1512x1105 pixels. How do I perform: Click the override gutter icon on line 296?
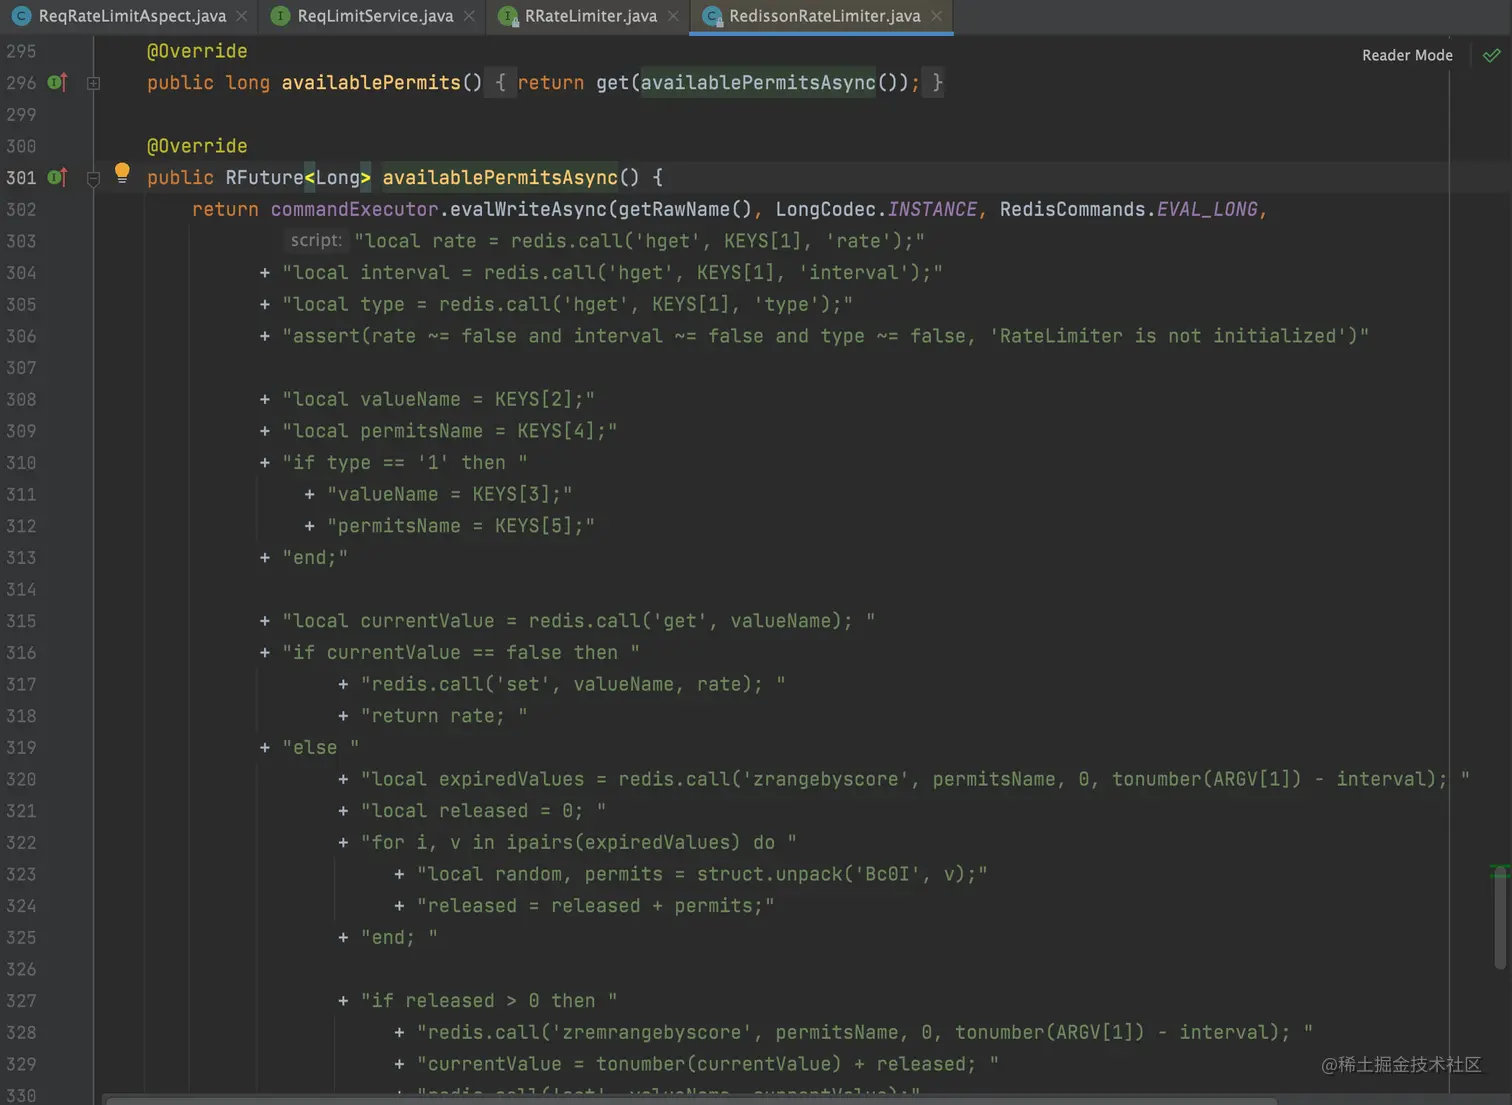point(57,82)
